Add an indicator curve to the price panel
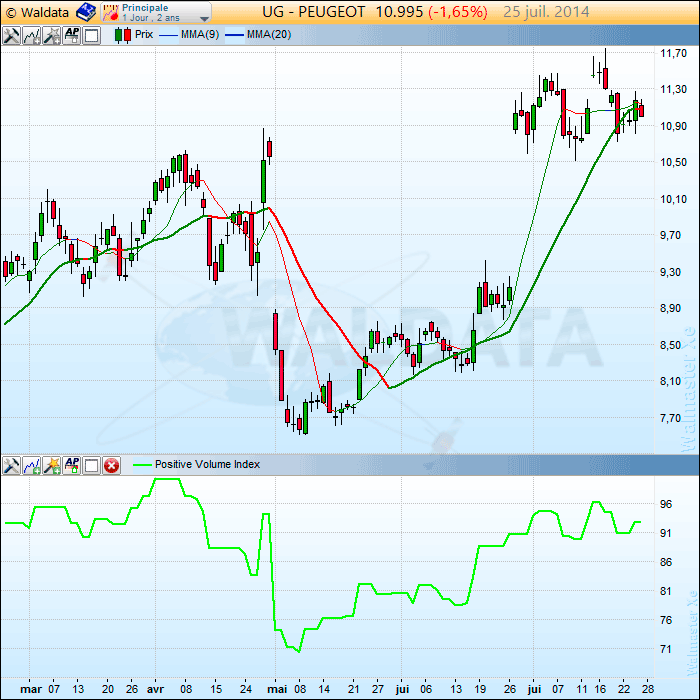The image size is (700, 700). 32,35
